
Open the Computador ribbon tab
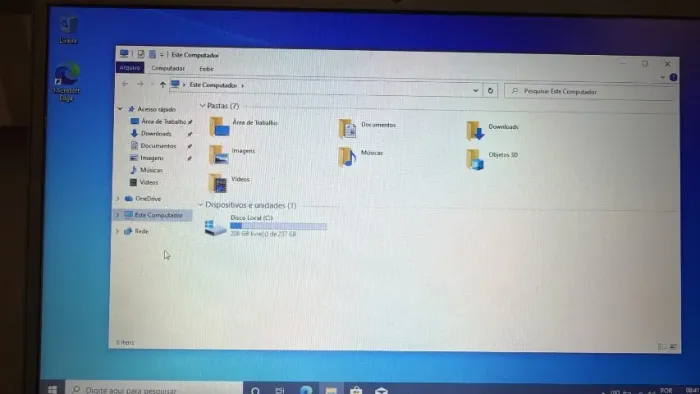168,68
